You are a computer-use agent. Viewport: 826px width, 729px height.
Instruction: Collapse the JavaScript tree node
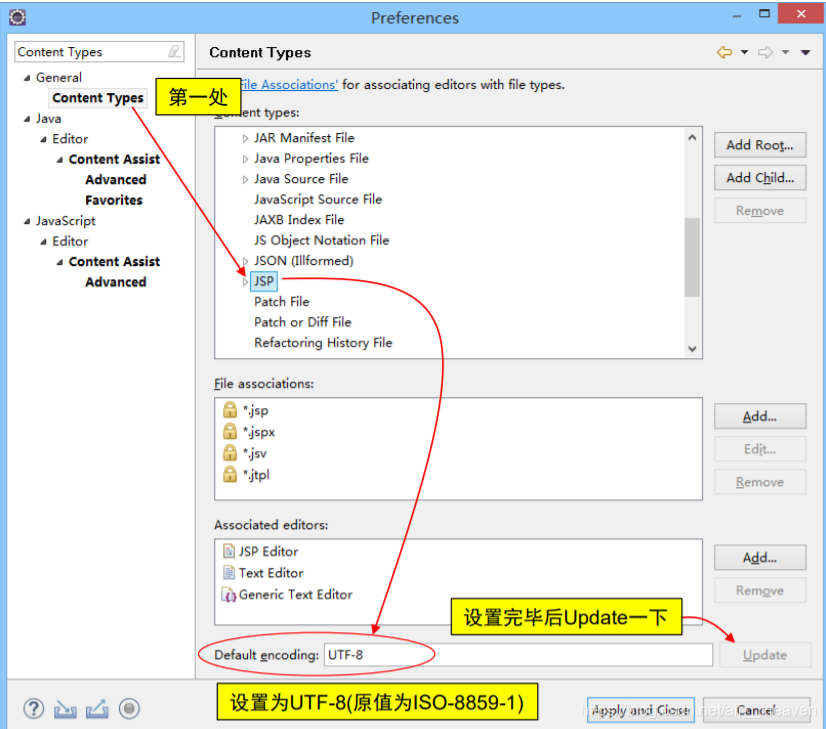coord(27,221)
